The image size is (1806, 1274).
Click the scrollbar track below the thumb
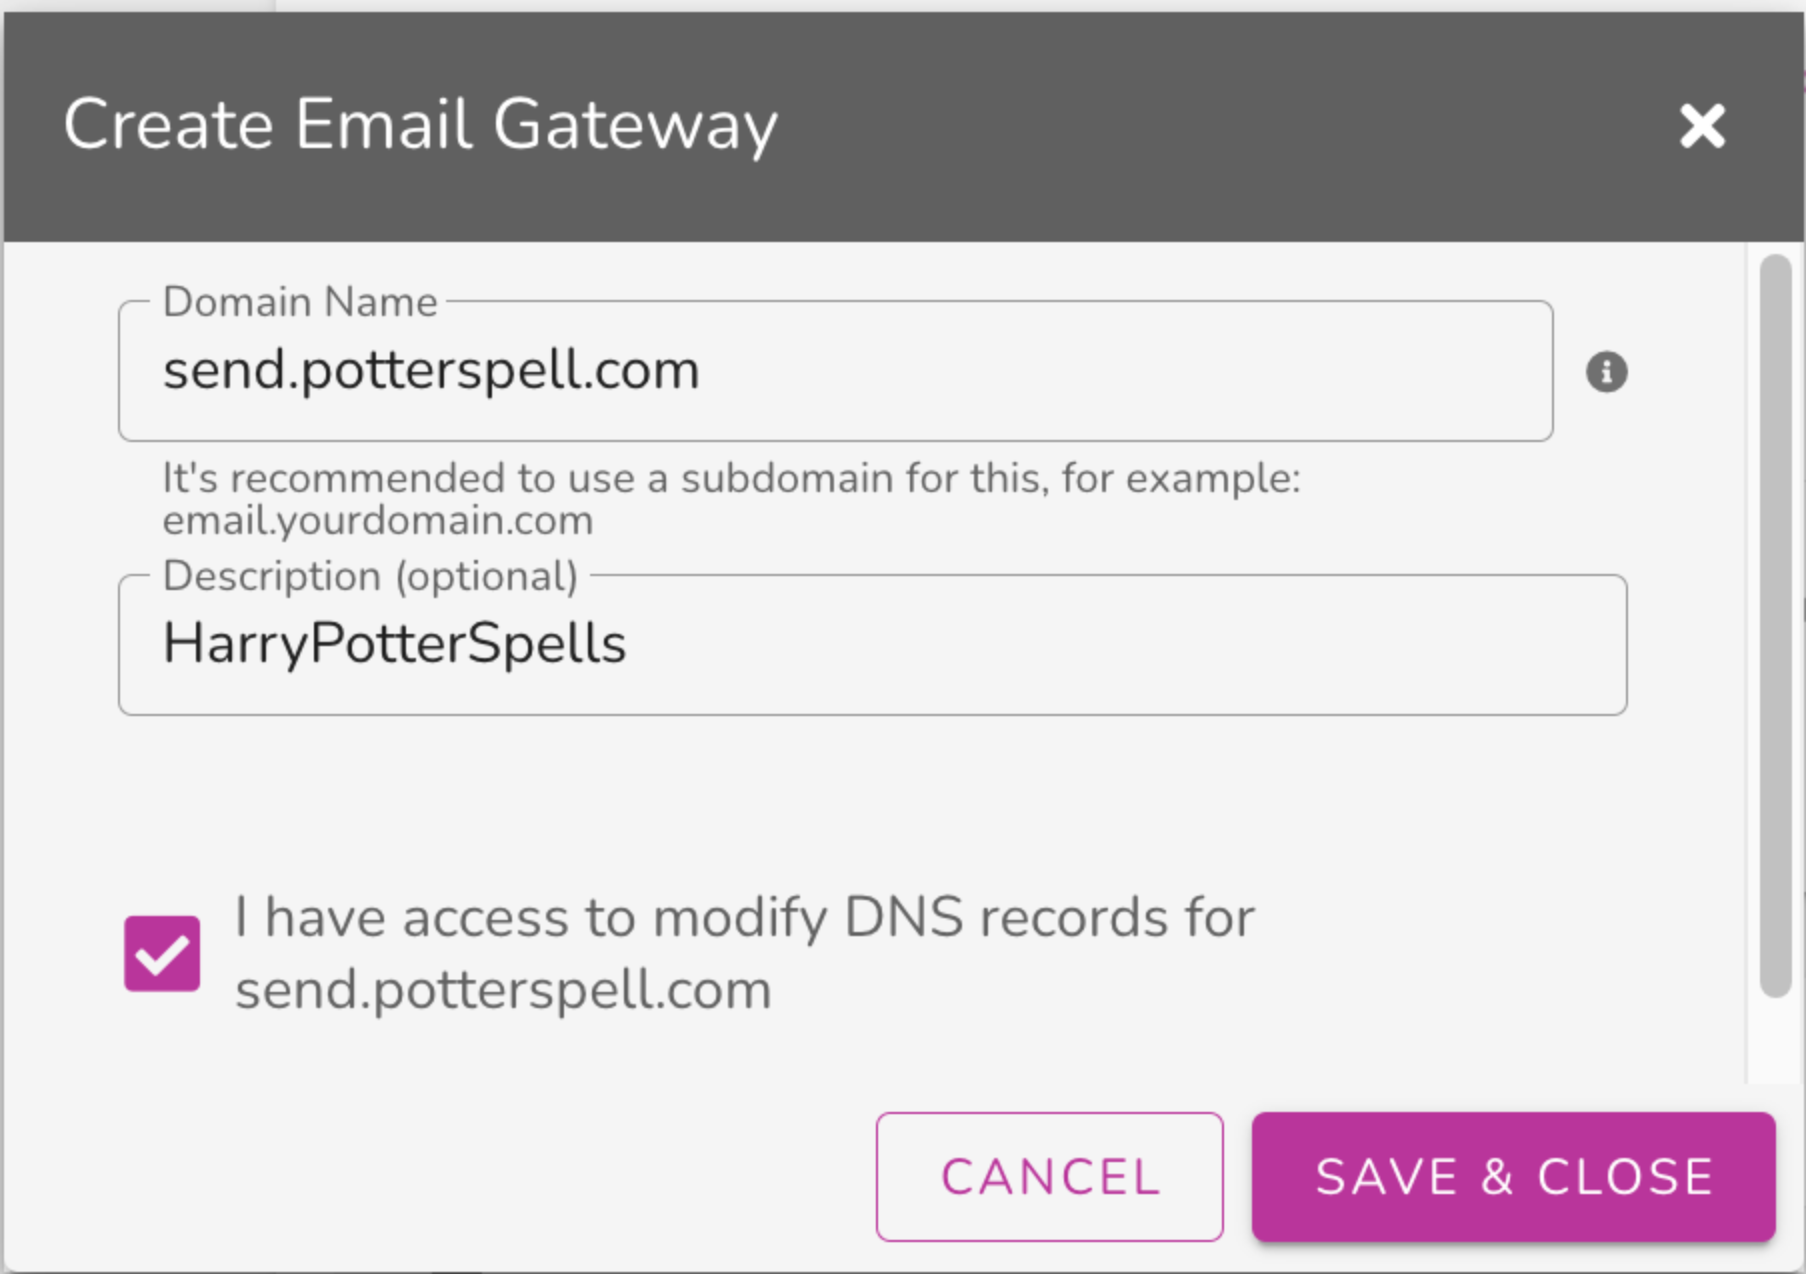point(1775,1040)
